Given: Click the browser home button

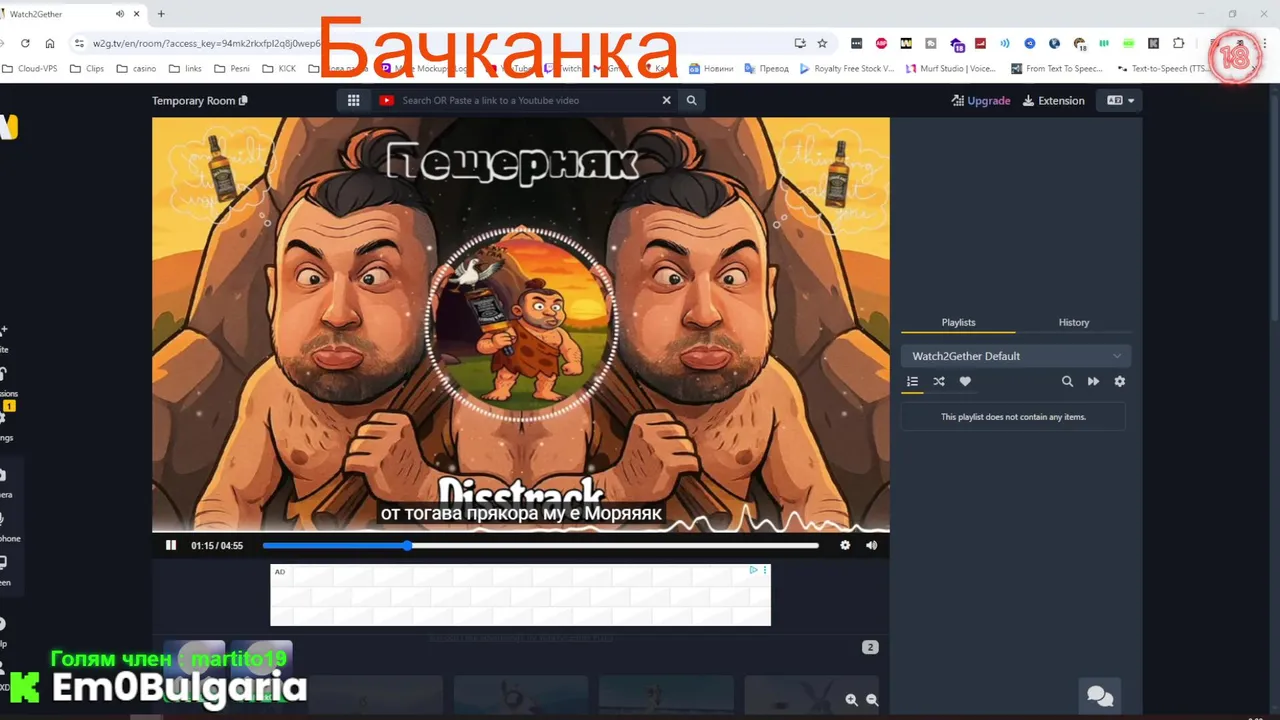Looking at the screenshot, I should 50,43.
